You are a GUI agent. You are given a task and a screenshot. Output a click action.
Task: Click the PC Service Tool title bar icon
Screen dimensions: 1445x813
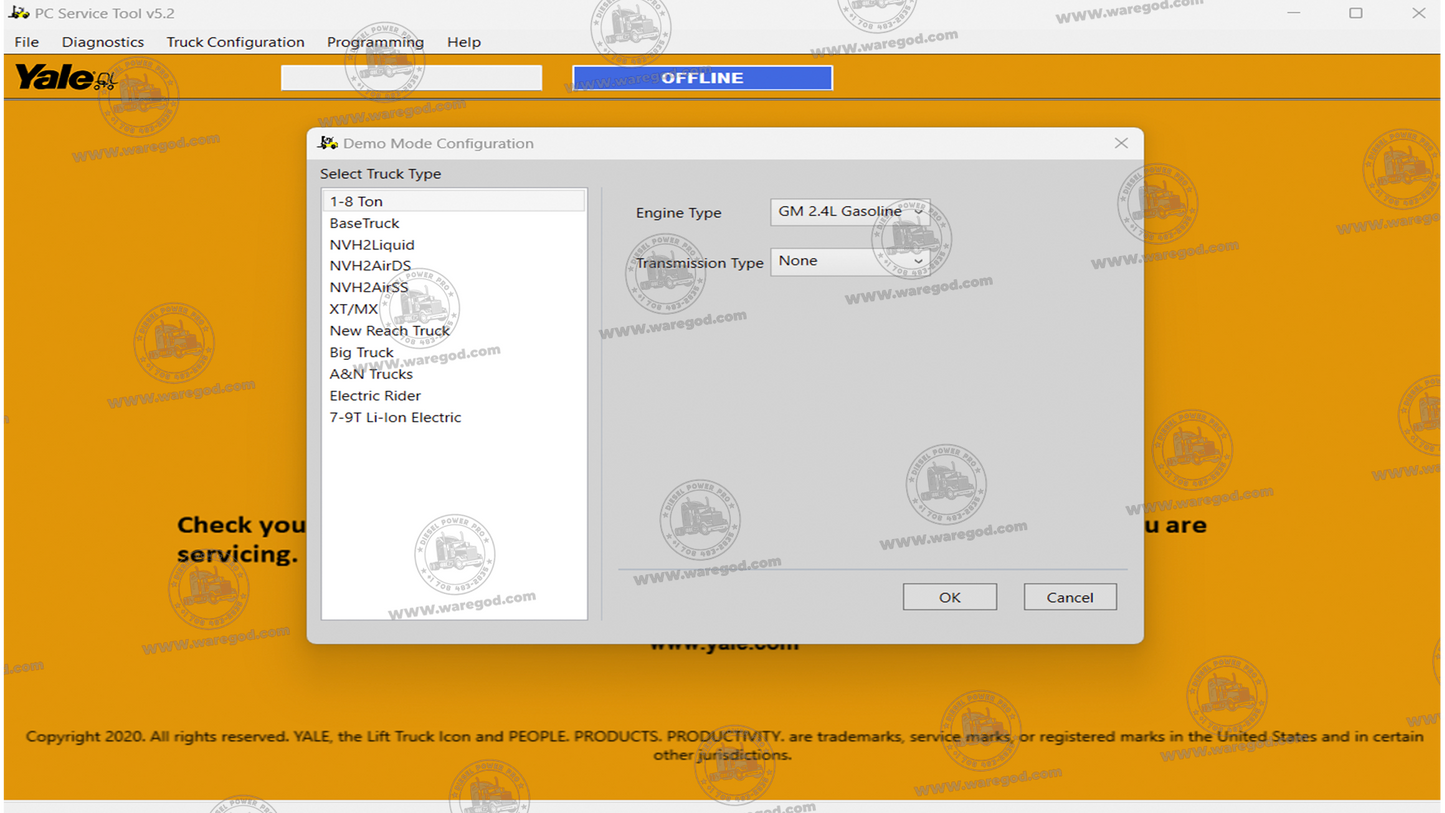pos(19,13)
